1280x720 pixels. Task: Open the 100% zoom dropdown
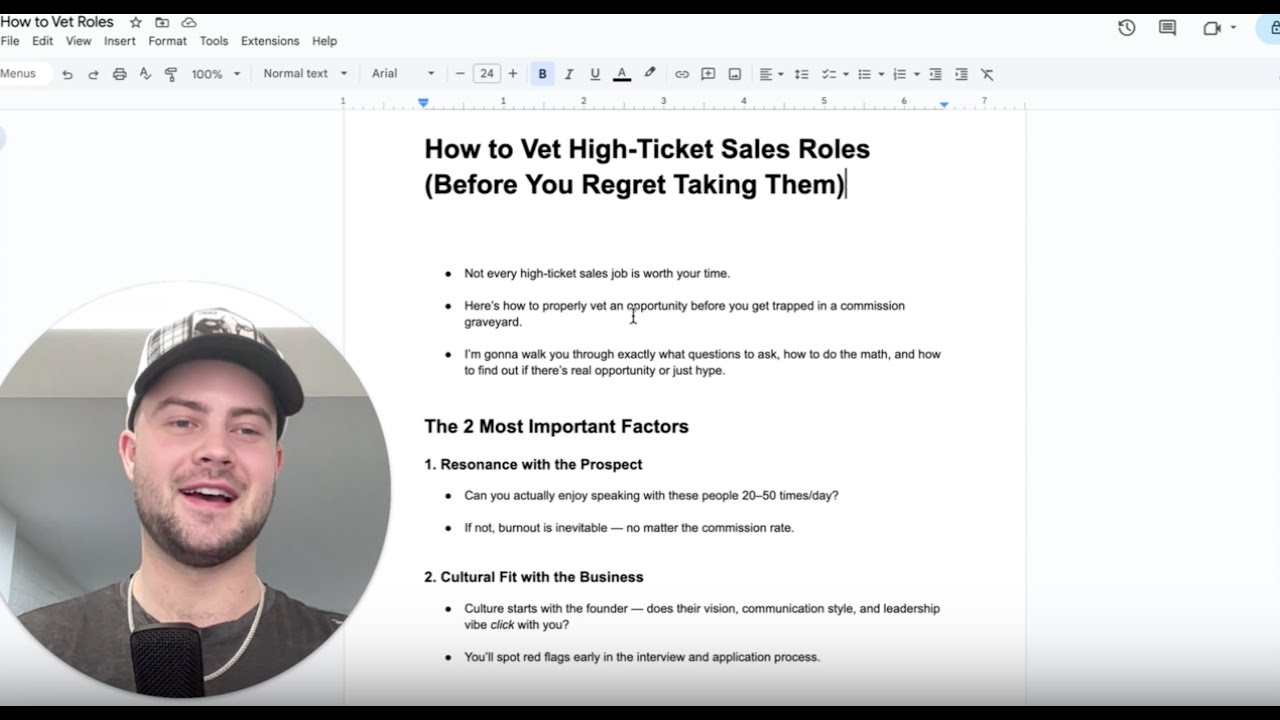click(x=216, y=74)
